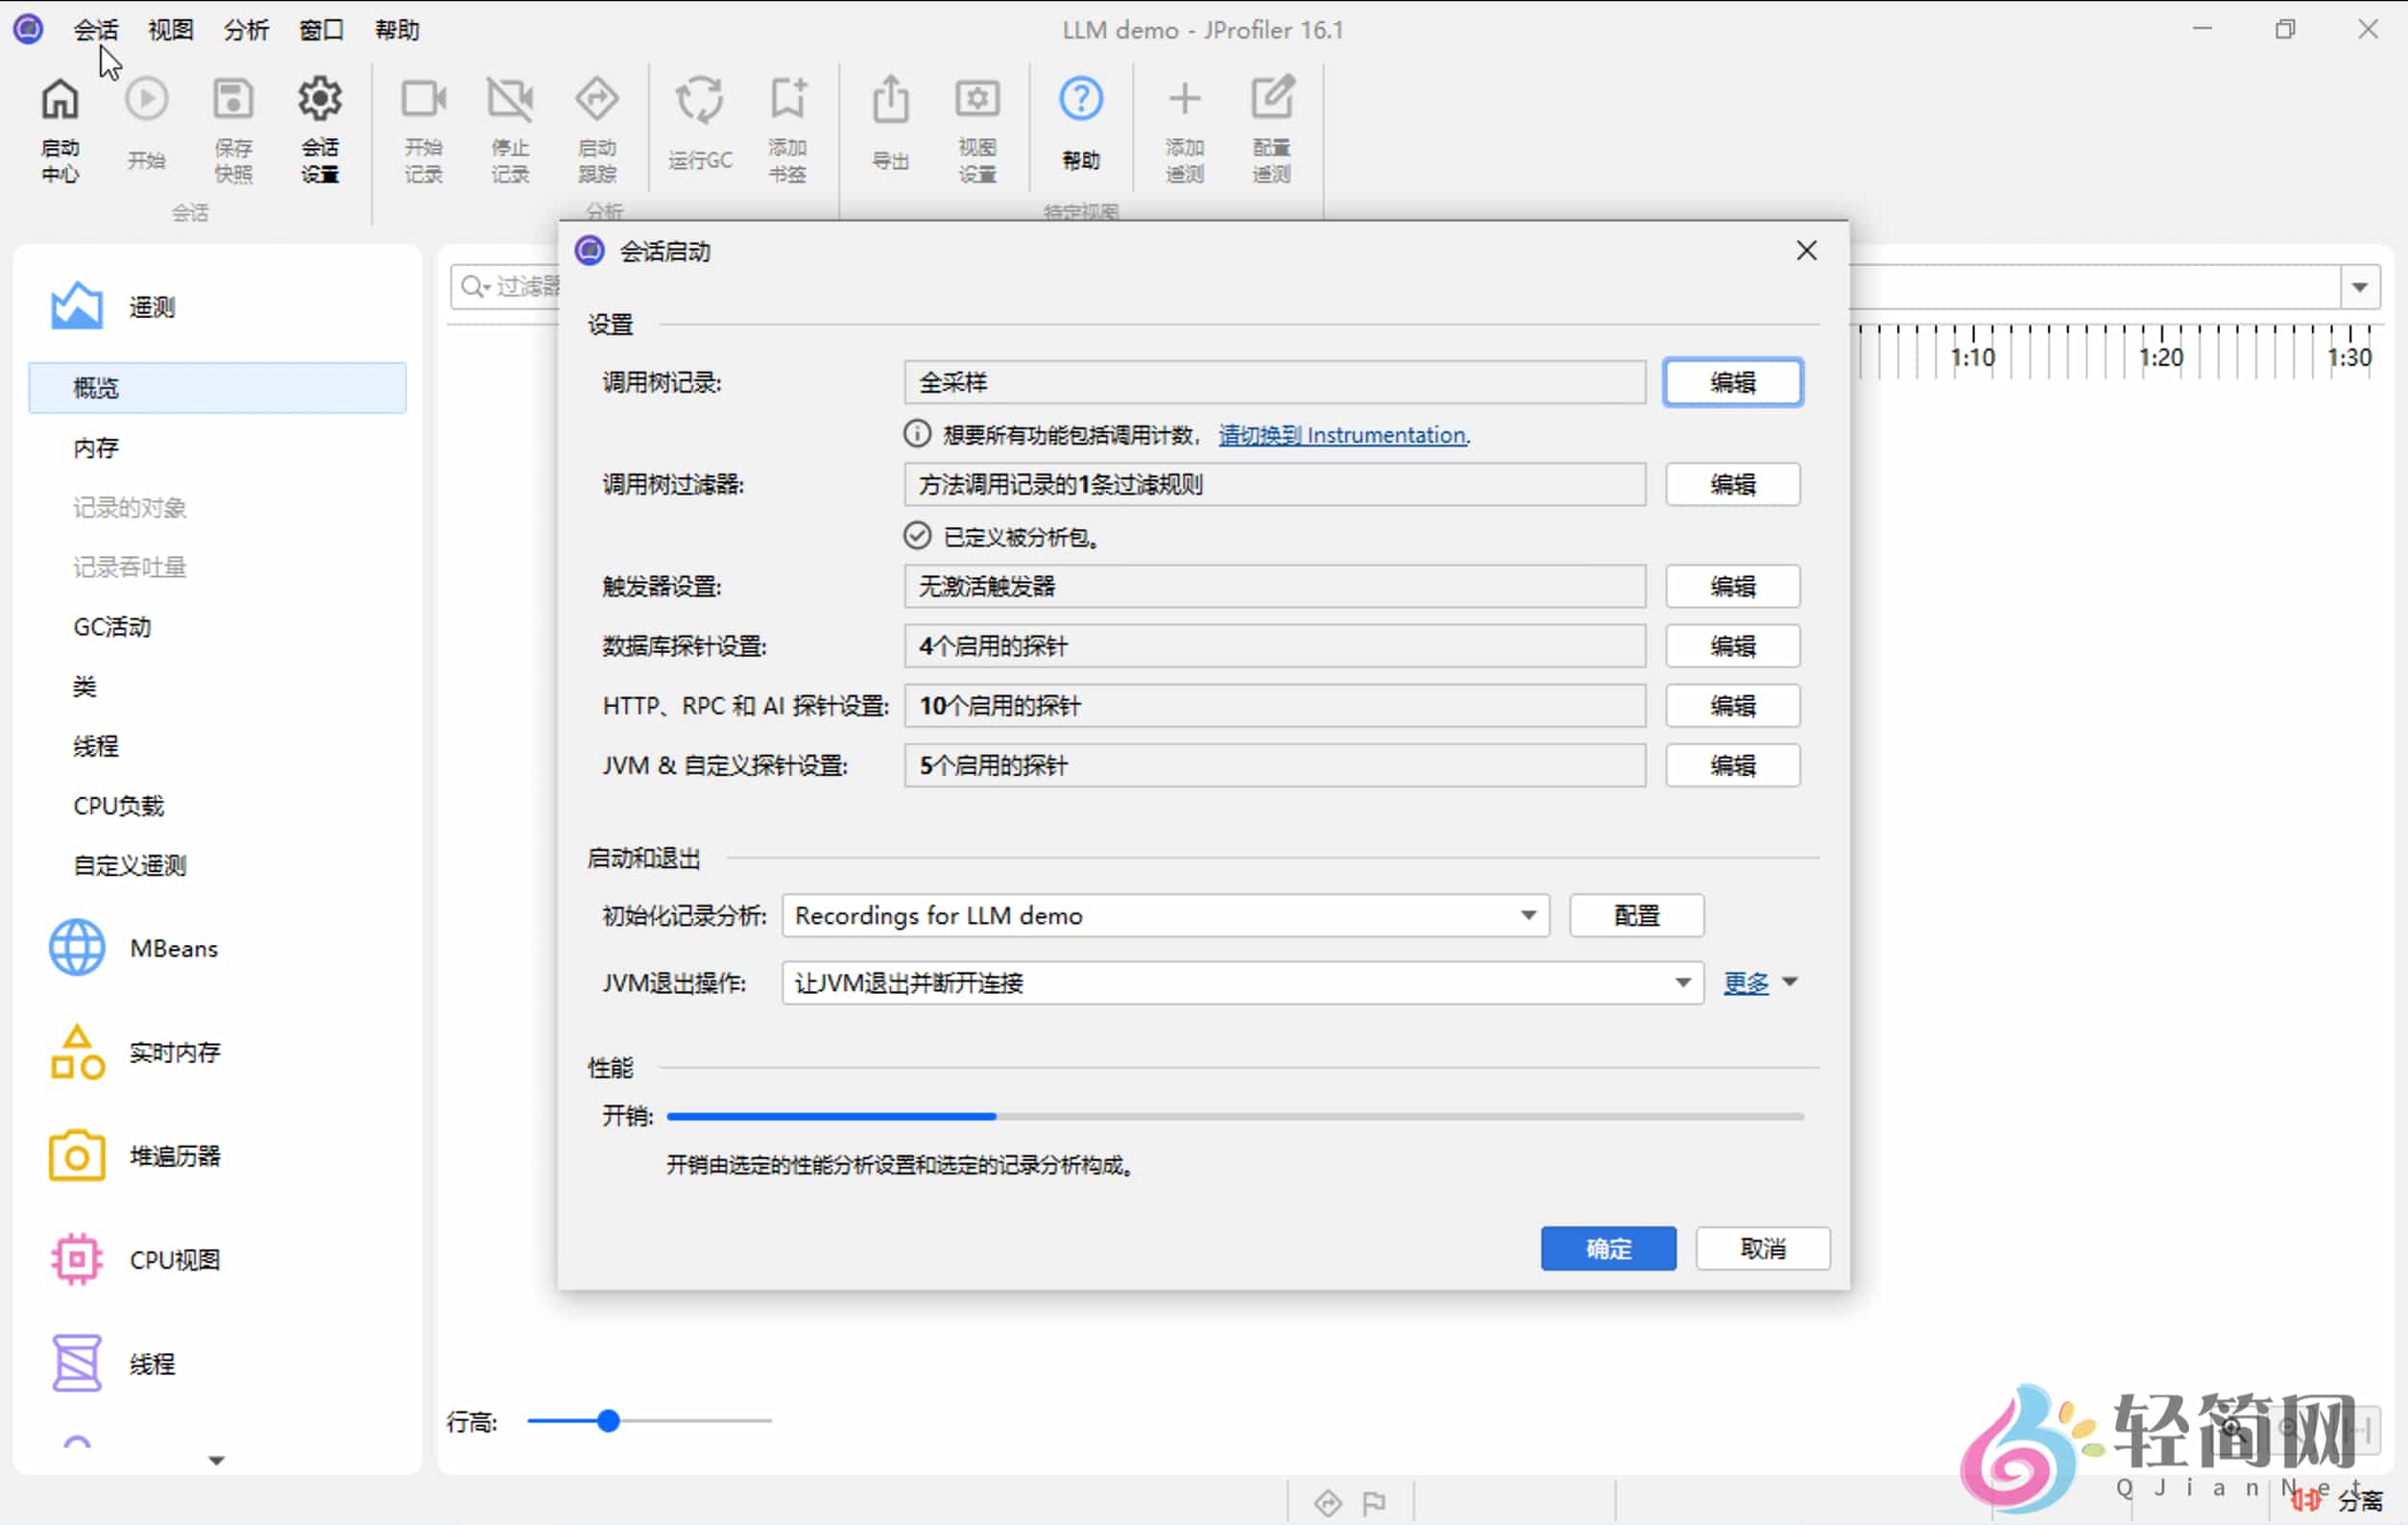Close the 会话启动 dialog with X
The height and width of the screenshot is (1525, 2408).
(1806, 251)
